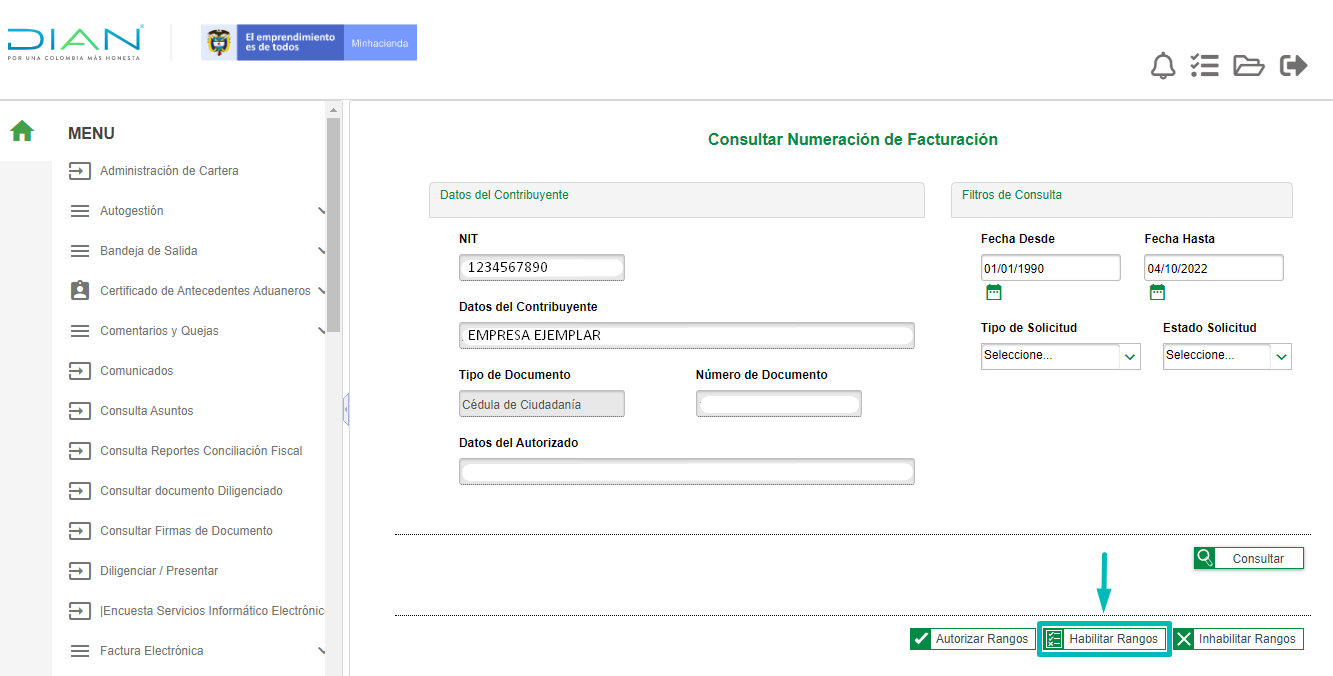Open Comunicados menu item
The image size is (1333, 676).
tap(136, 371)
